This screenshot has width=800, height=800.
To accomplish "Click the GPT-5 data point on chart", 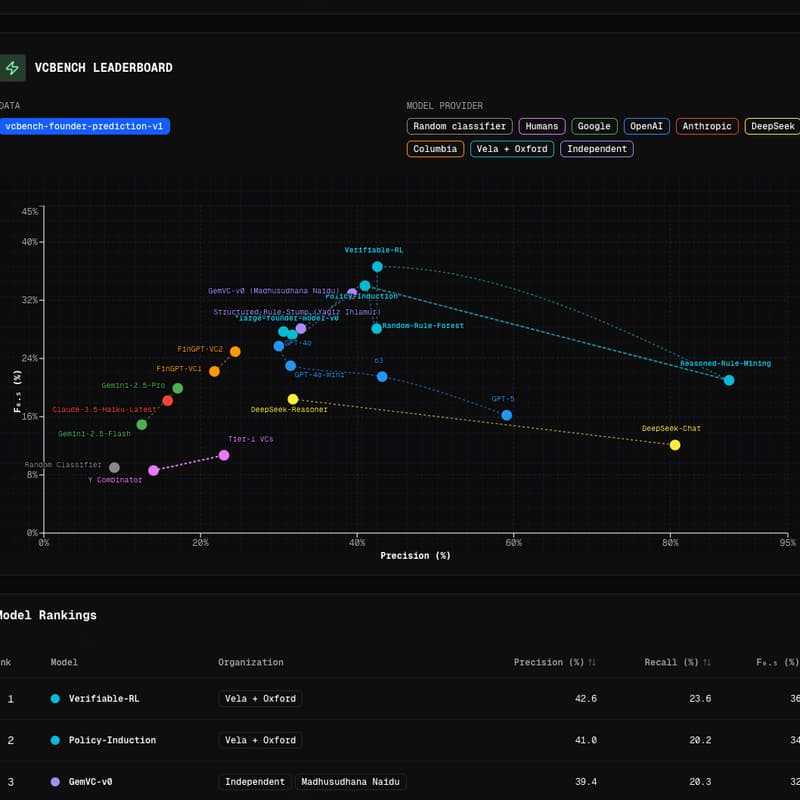I will click(506, 415).
